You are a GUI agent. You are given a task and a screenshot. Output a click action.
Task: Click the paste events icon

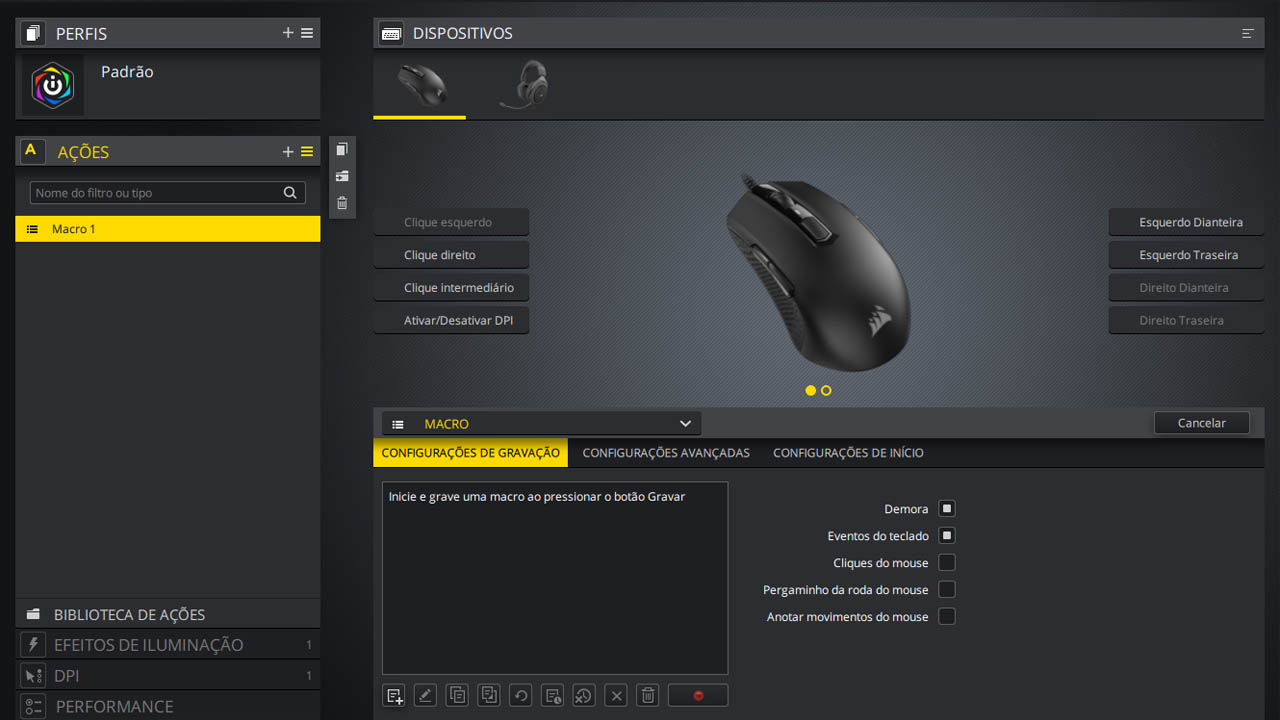click(489, 696)
